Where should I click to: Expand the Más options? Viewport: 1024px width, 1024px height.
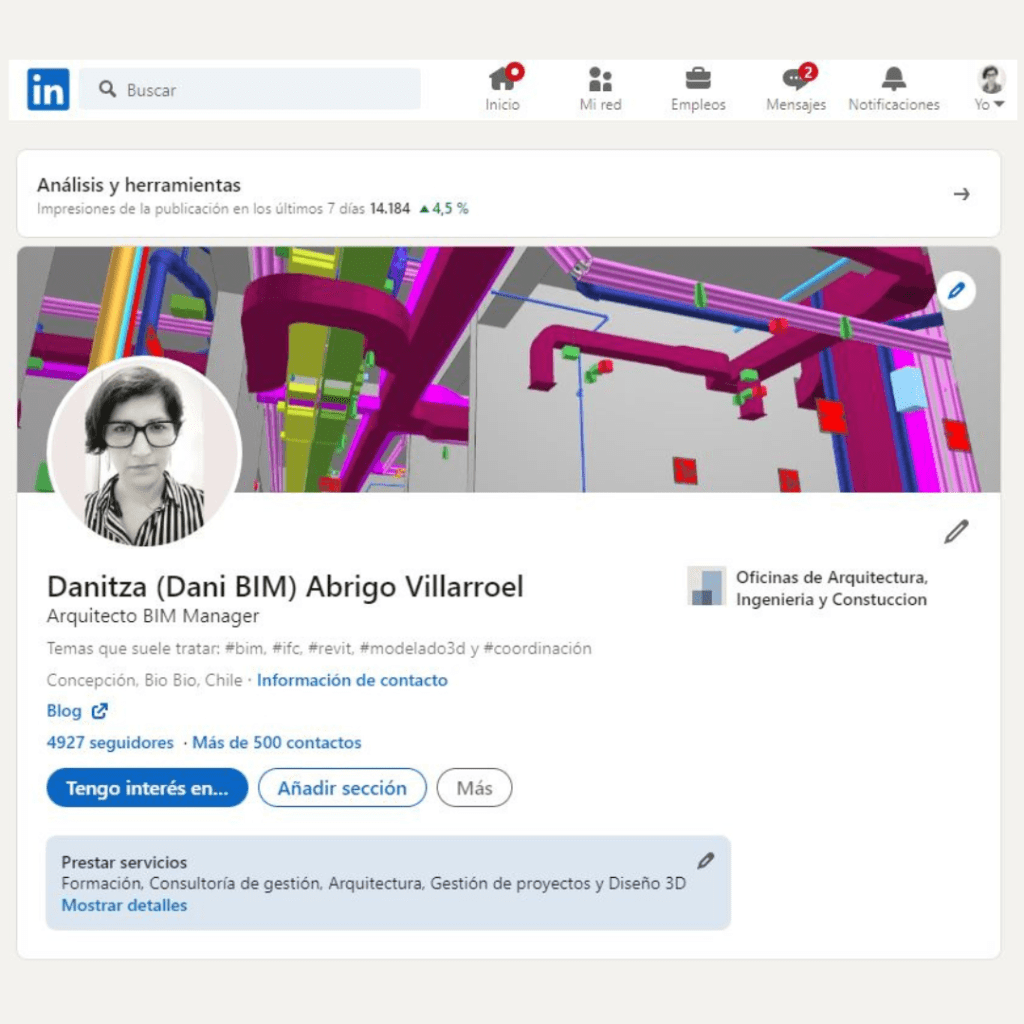coord(474,788)
